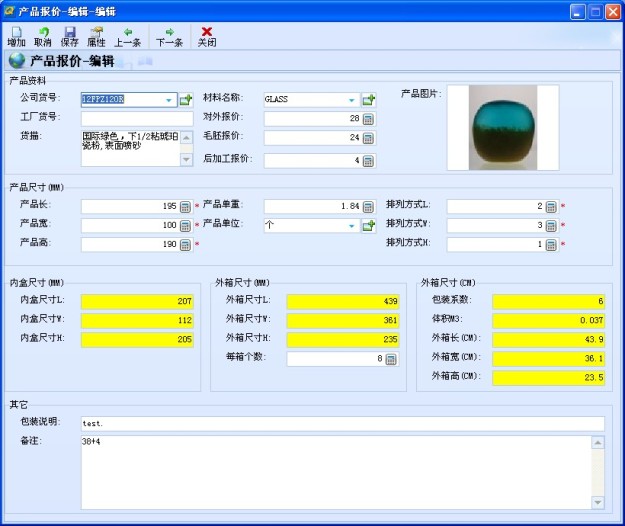This screenshot has height=526, width=625.
Task: Open calculator icon for 每箱个数
Action: (x=391, y=359)
